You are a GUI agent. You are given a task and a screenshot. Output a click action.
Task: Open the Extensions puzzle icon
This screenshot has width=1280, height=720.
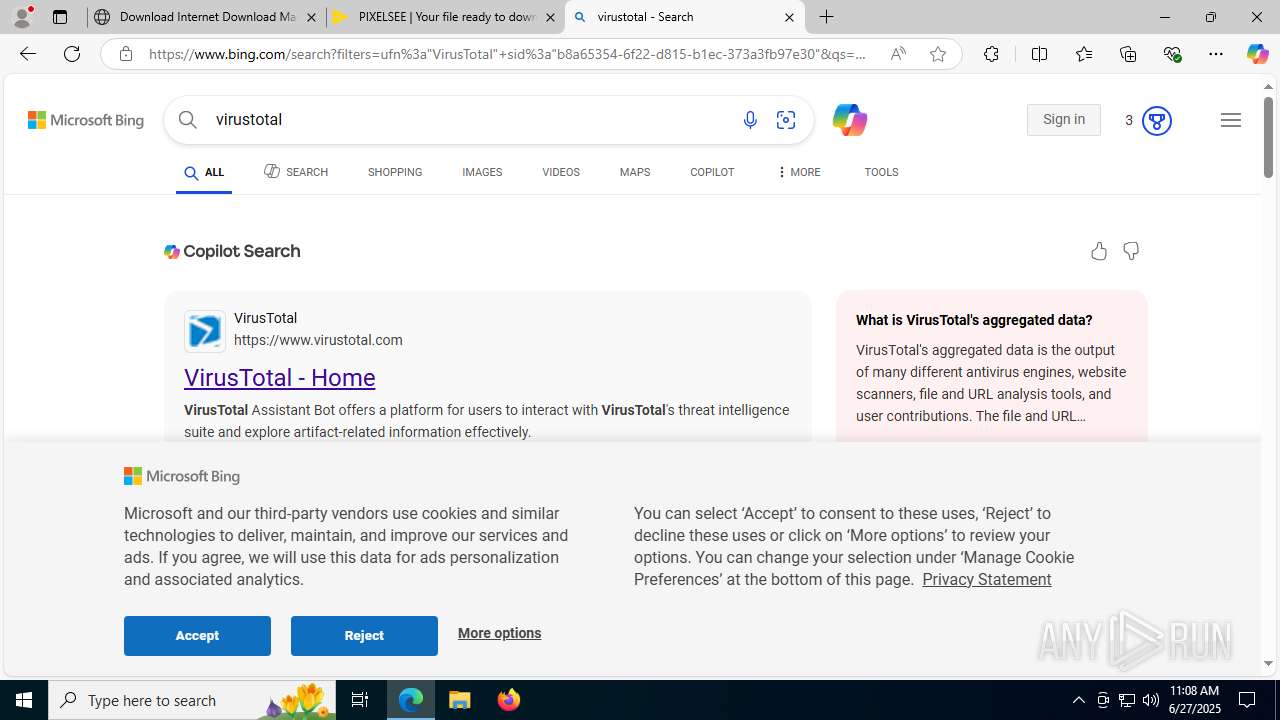(991, 54)
